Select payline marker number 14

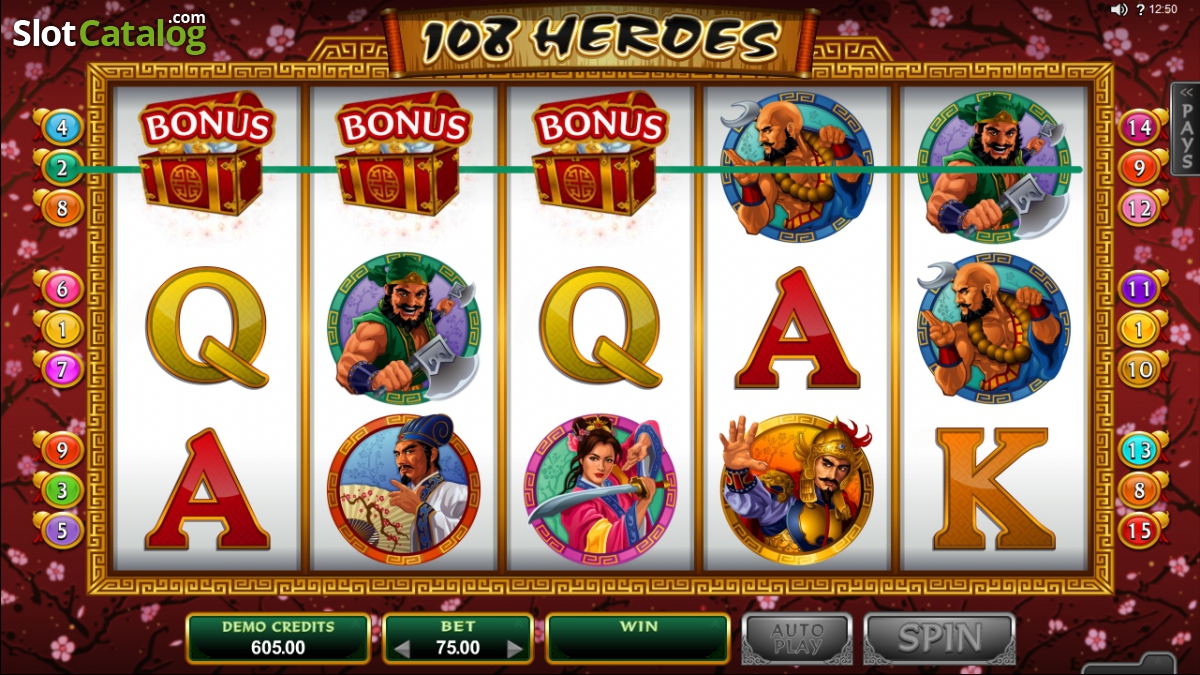[1140, 128]
